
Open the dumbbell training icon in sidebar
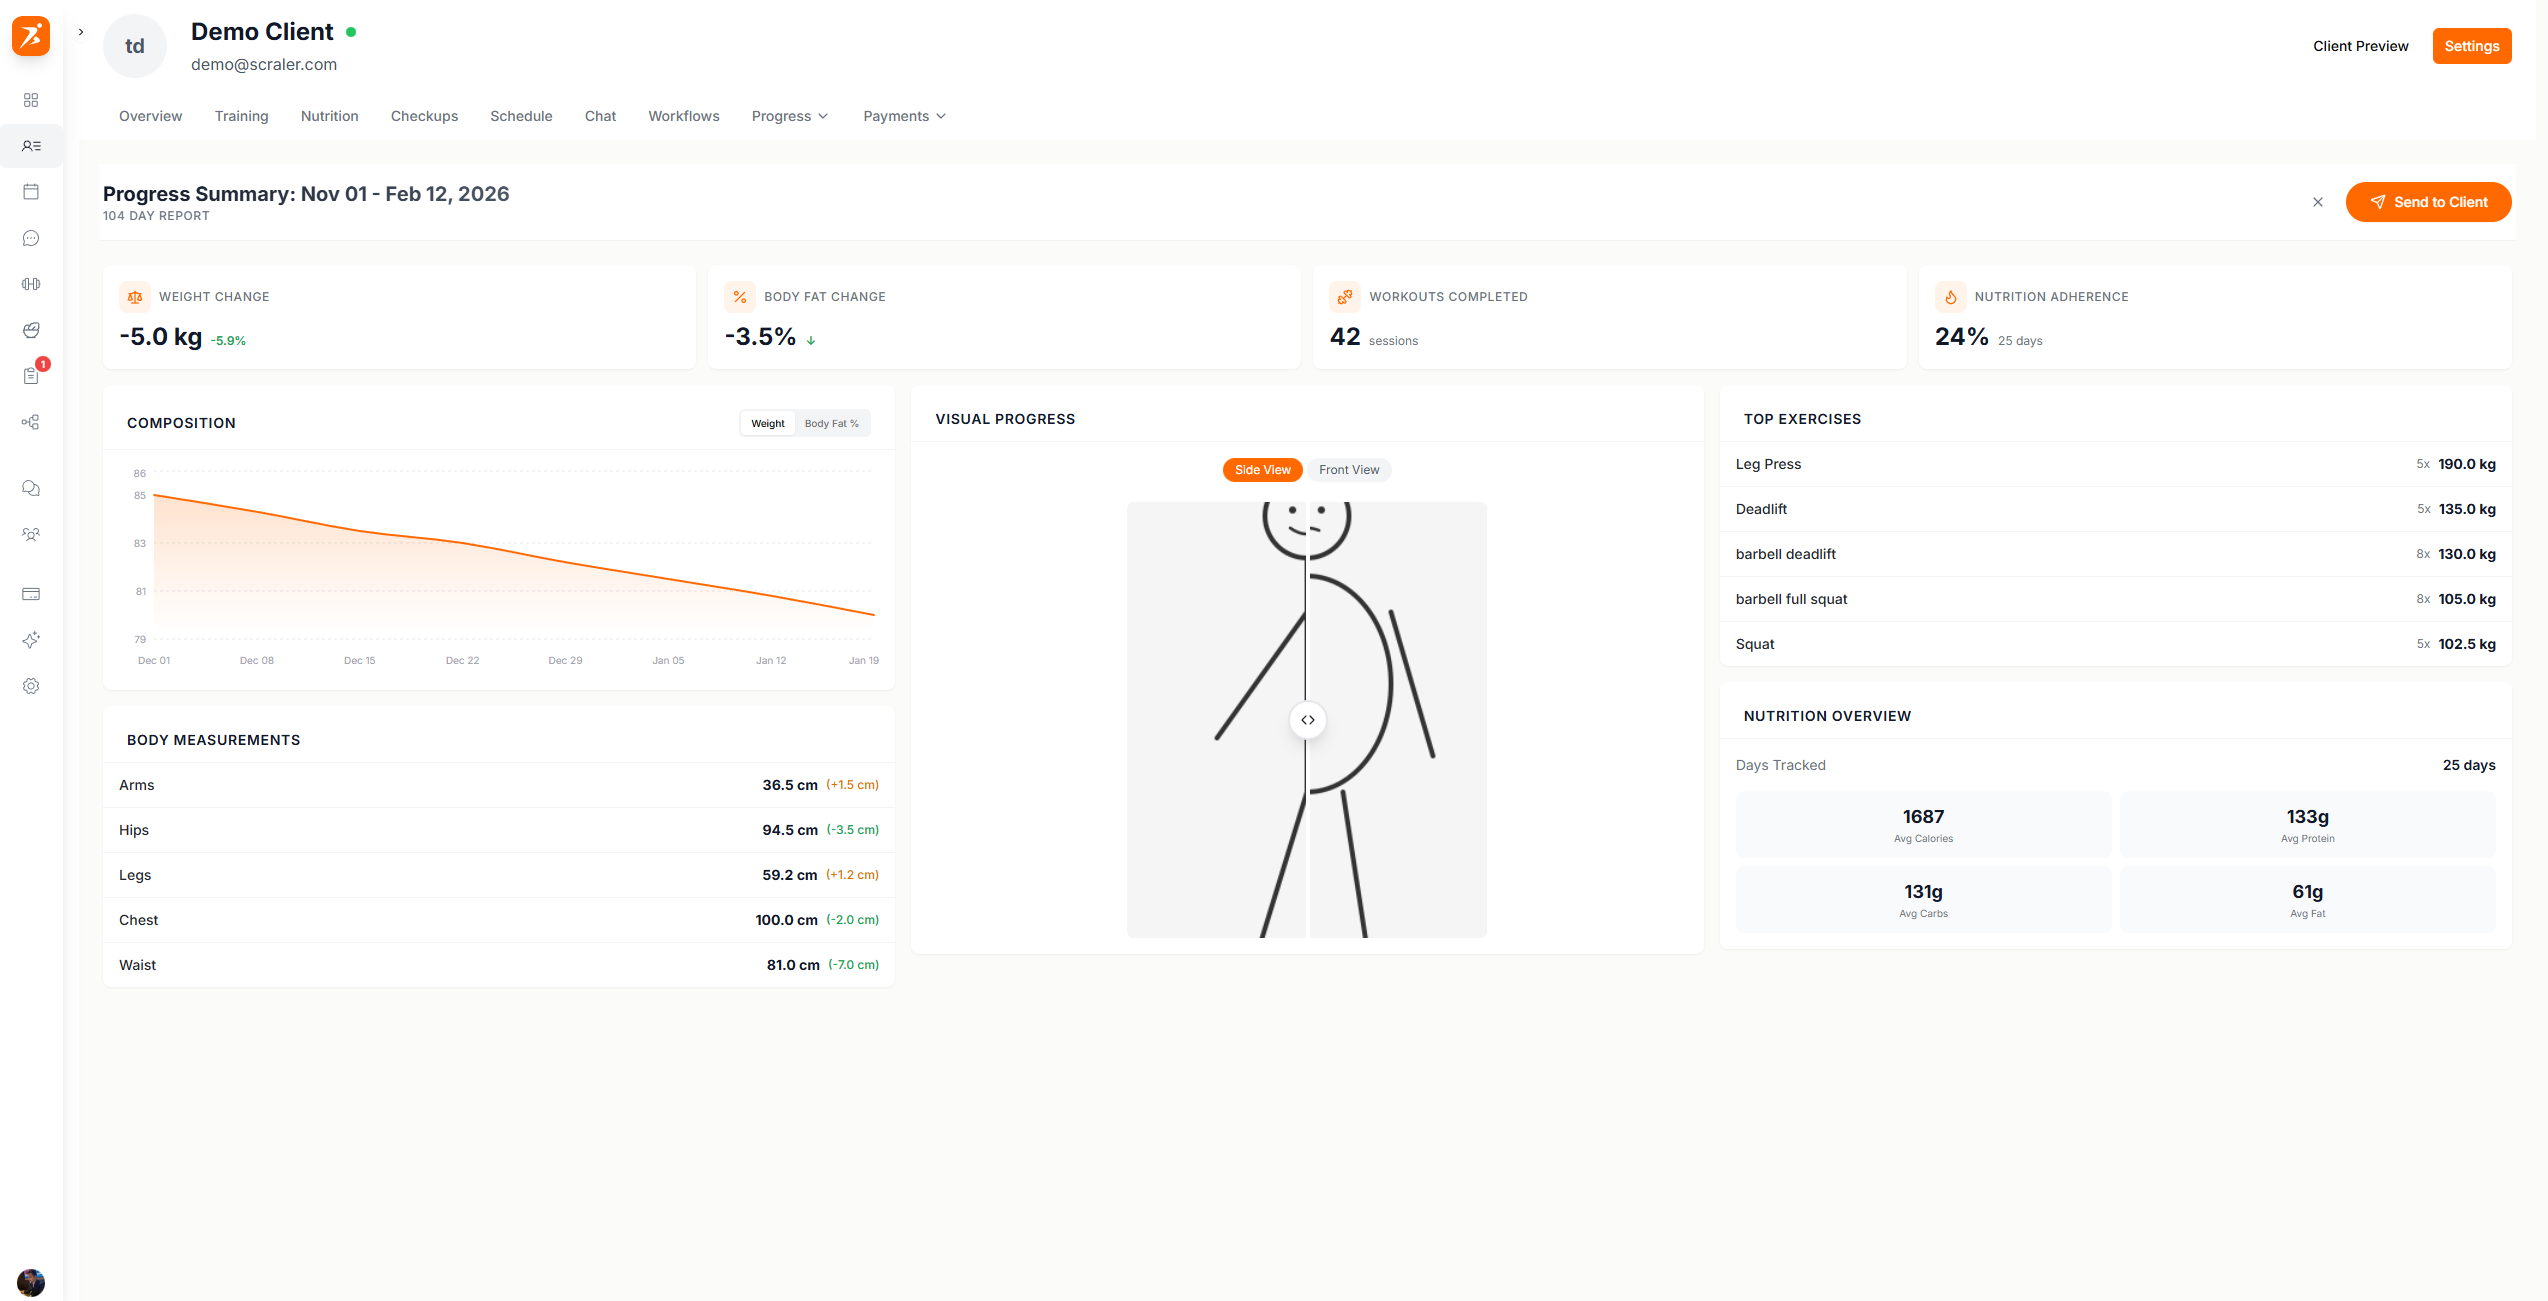coord(31,284)
